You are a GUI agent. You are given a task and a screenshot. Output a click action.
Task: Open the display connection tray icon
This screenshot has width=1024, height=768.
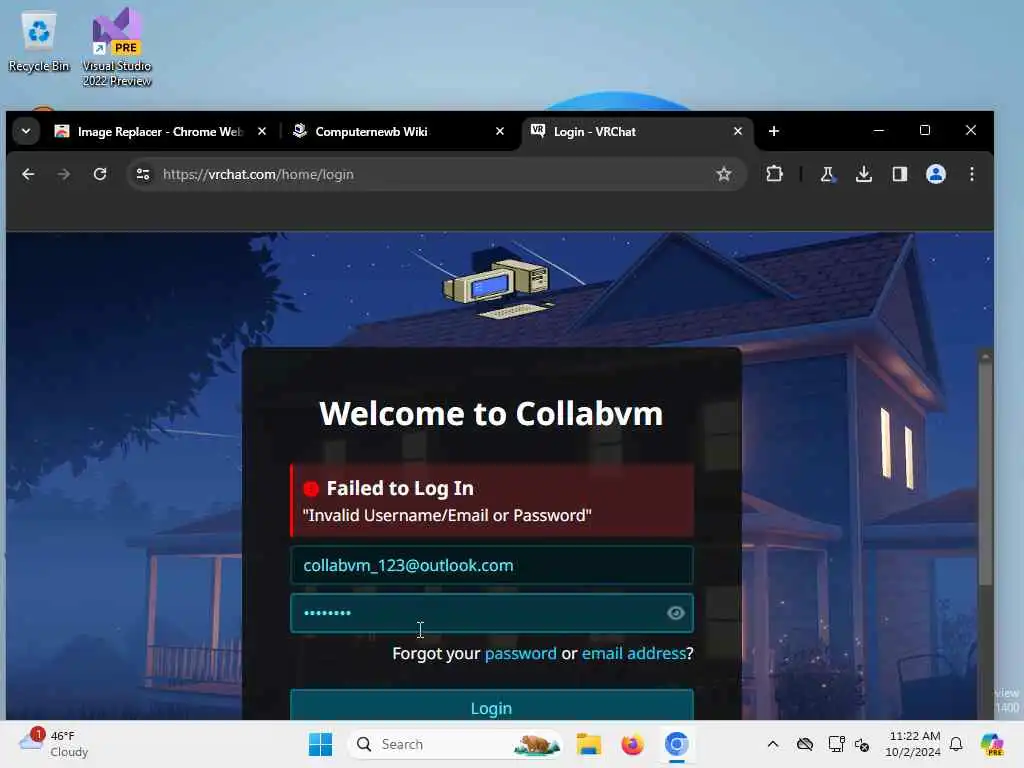(837, 744)
